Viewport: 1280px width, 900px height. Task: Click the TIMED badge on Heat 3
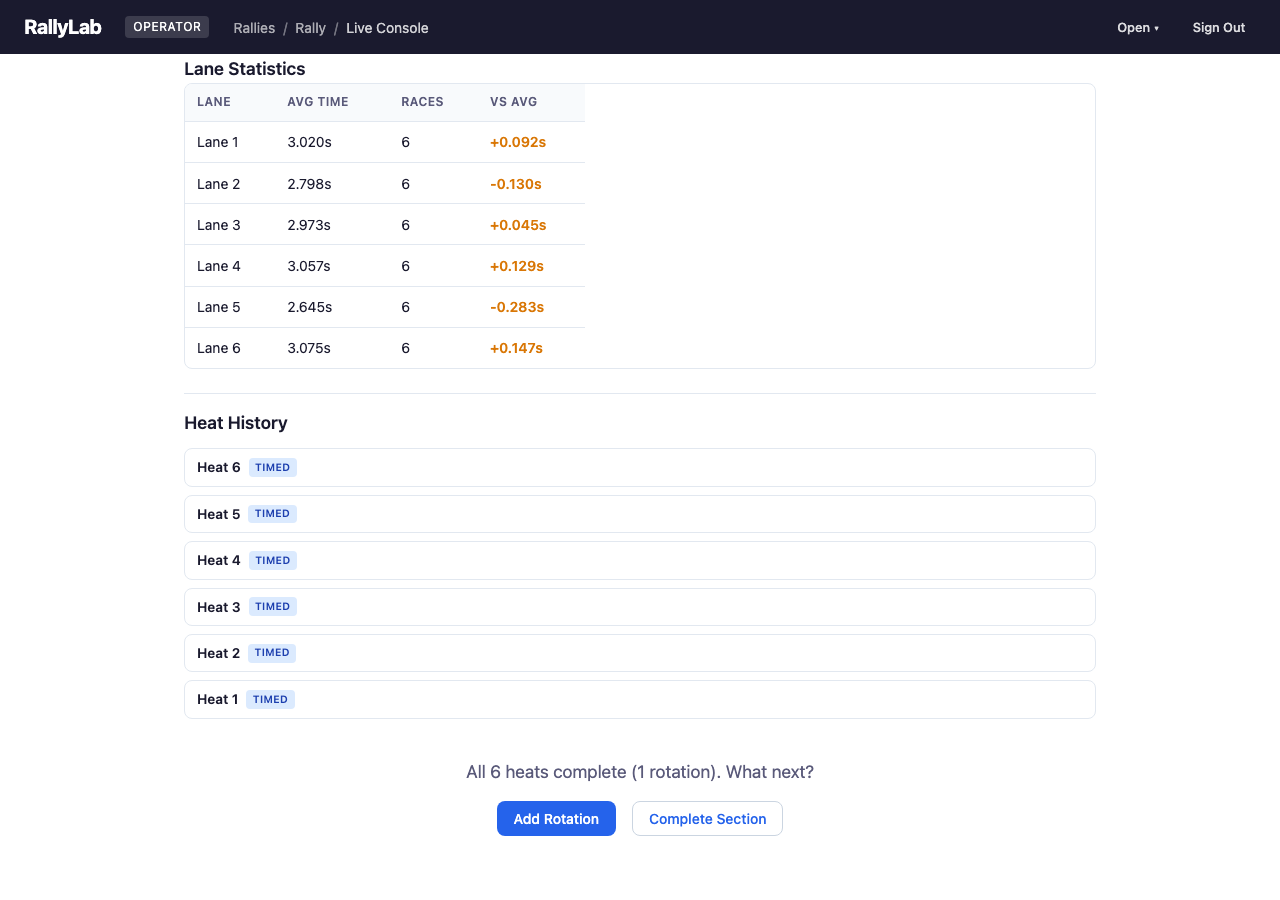272,606
